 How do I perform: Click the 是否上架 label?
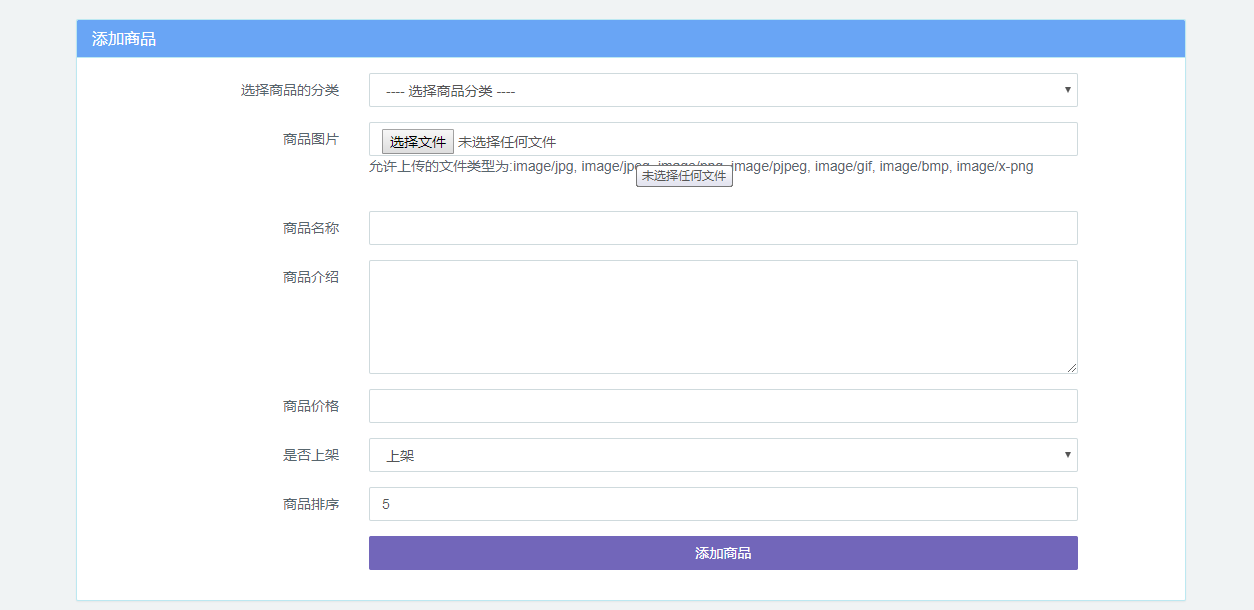(311, 455)
